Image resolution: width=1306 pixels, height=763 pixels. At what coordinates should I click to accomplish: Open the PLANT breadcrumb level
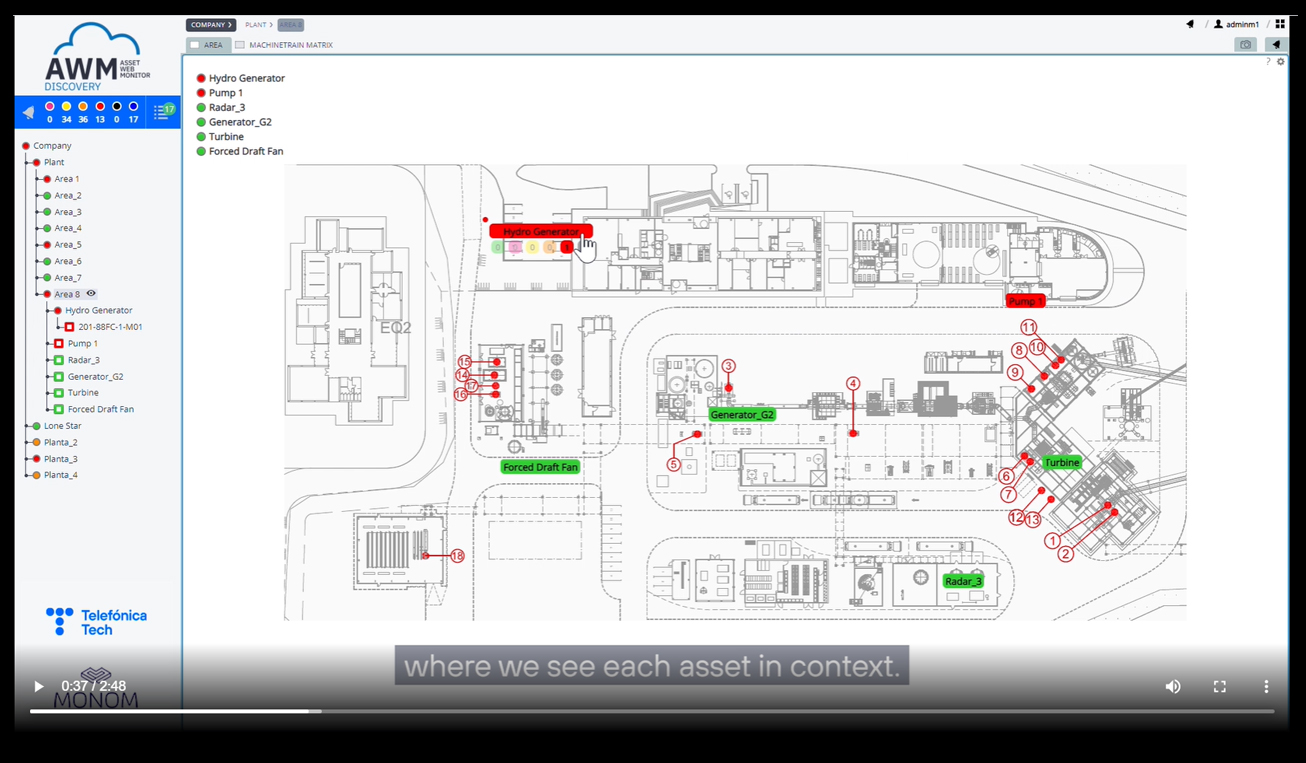(256, 25)
